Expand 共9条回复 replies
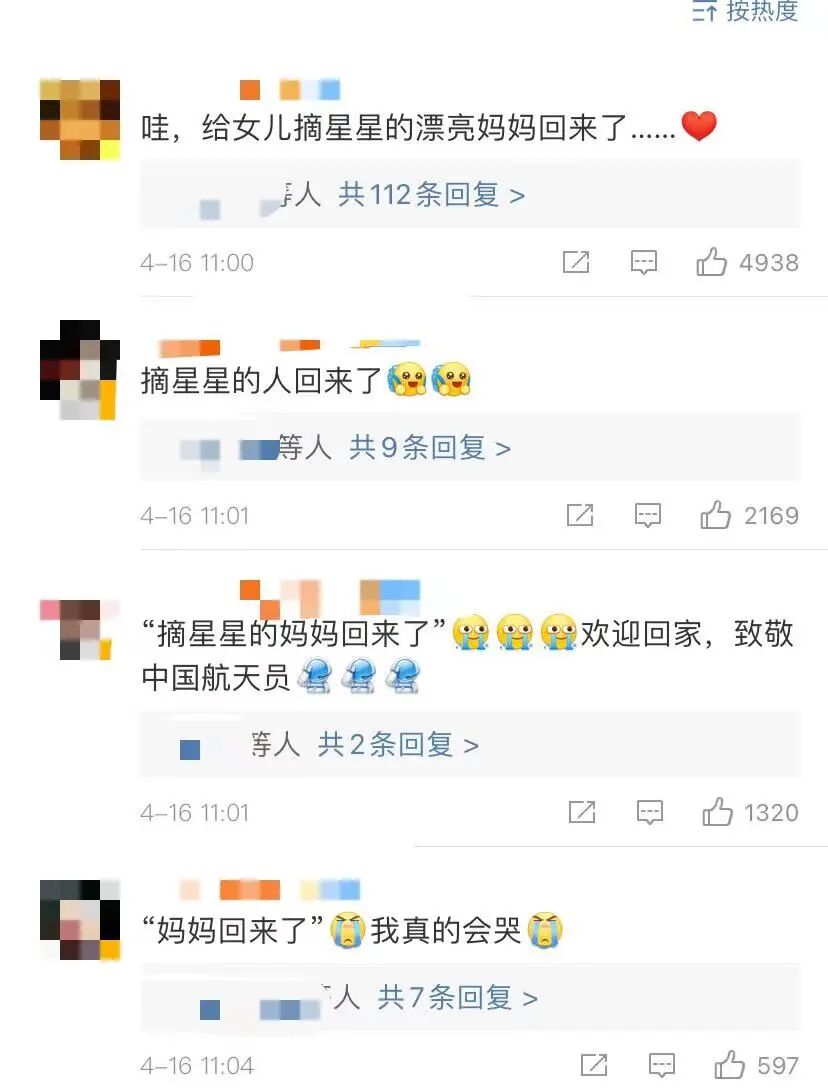This screenshot has width=828, height=1091. point(430,447)
